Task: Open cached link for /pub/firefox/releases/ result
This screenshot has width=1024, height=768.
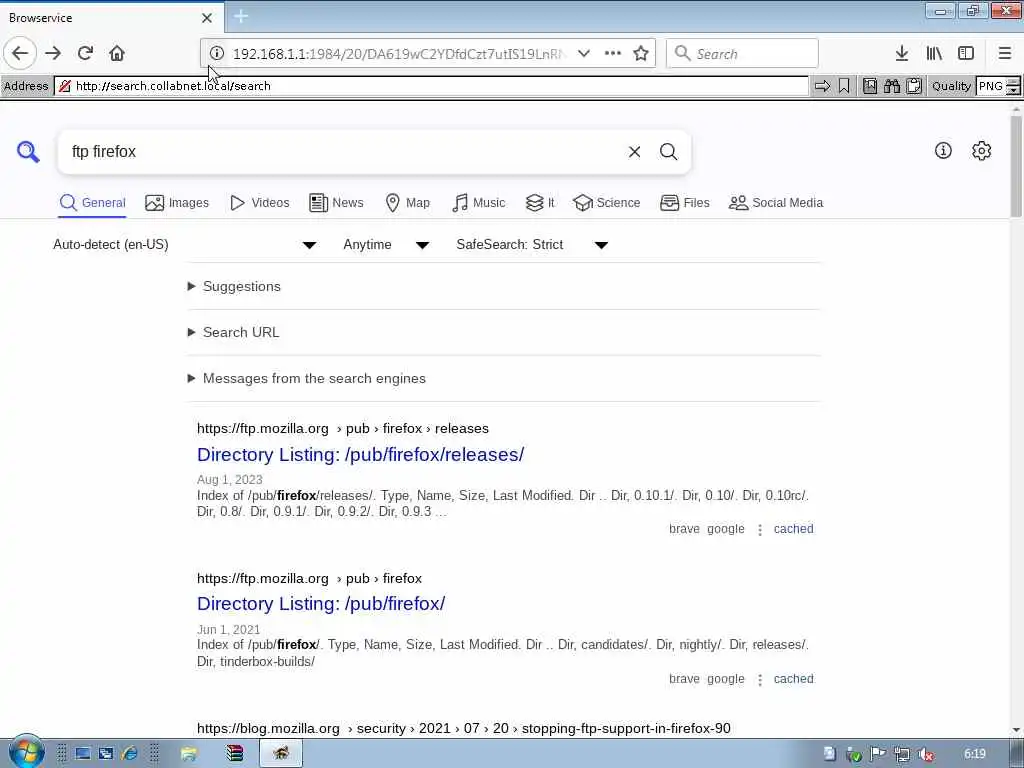Action: [x=793, y=529]
